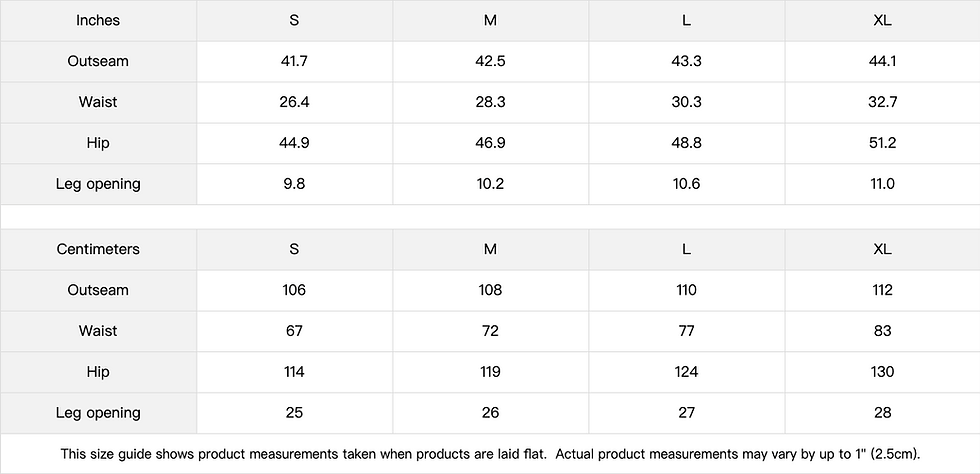
Task: Click the 124 hip centimeter cell
Action: [x=686, y=372]
